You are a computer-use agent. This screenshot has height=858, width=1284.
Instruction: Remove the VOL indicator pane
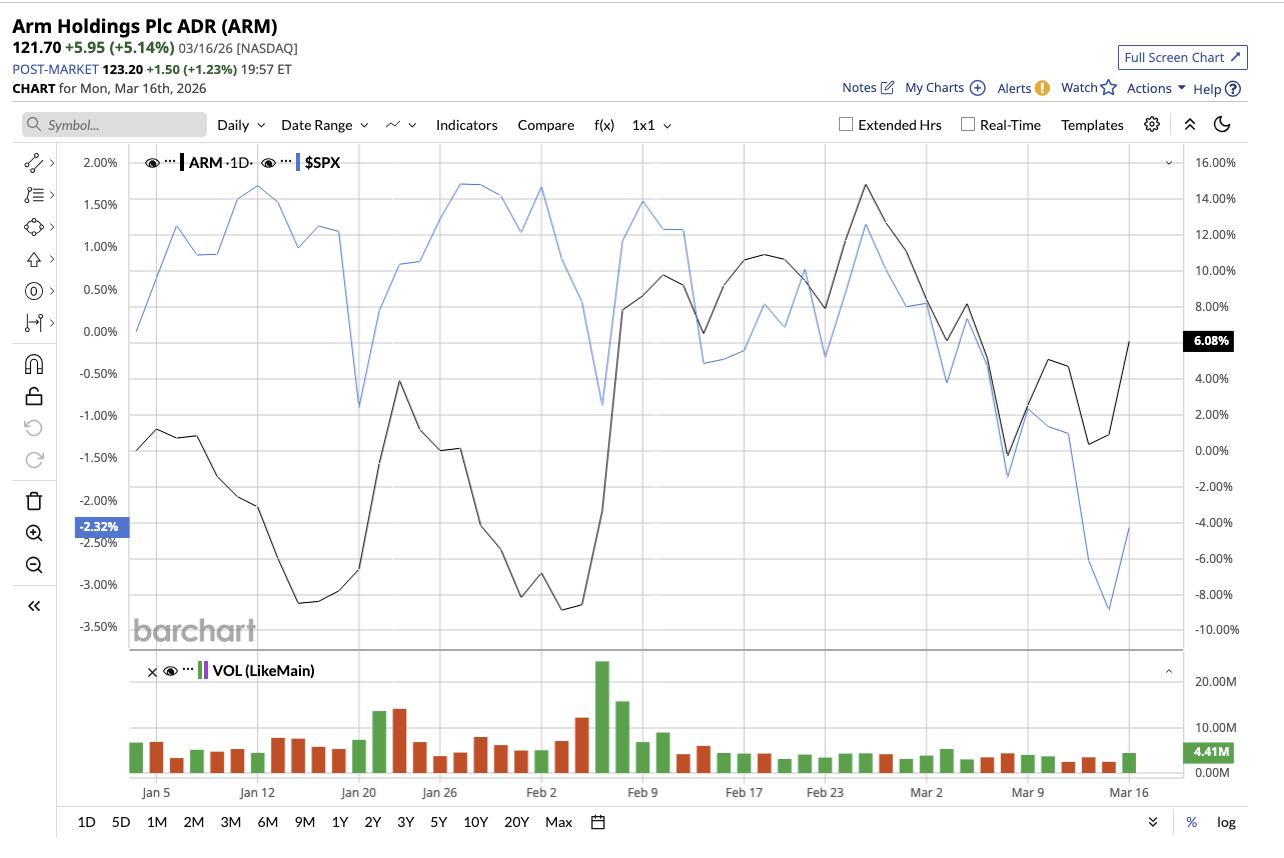(x=152, y=671)
